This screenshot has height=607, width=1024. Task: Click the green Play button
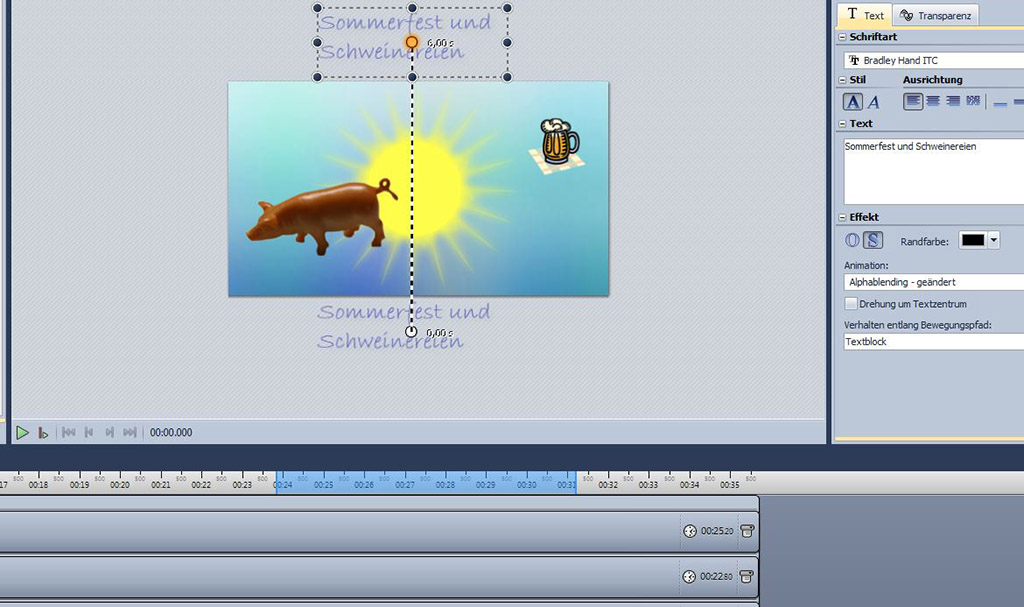22,432
